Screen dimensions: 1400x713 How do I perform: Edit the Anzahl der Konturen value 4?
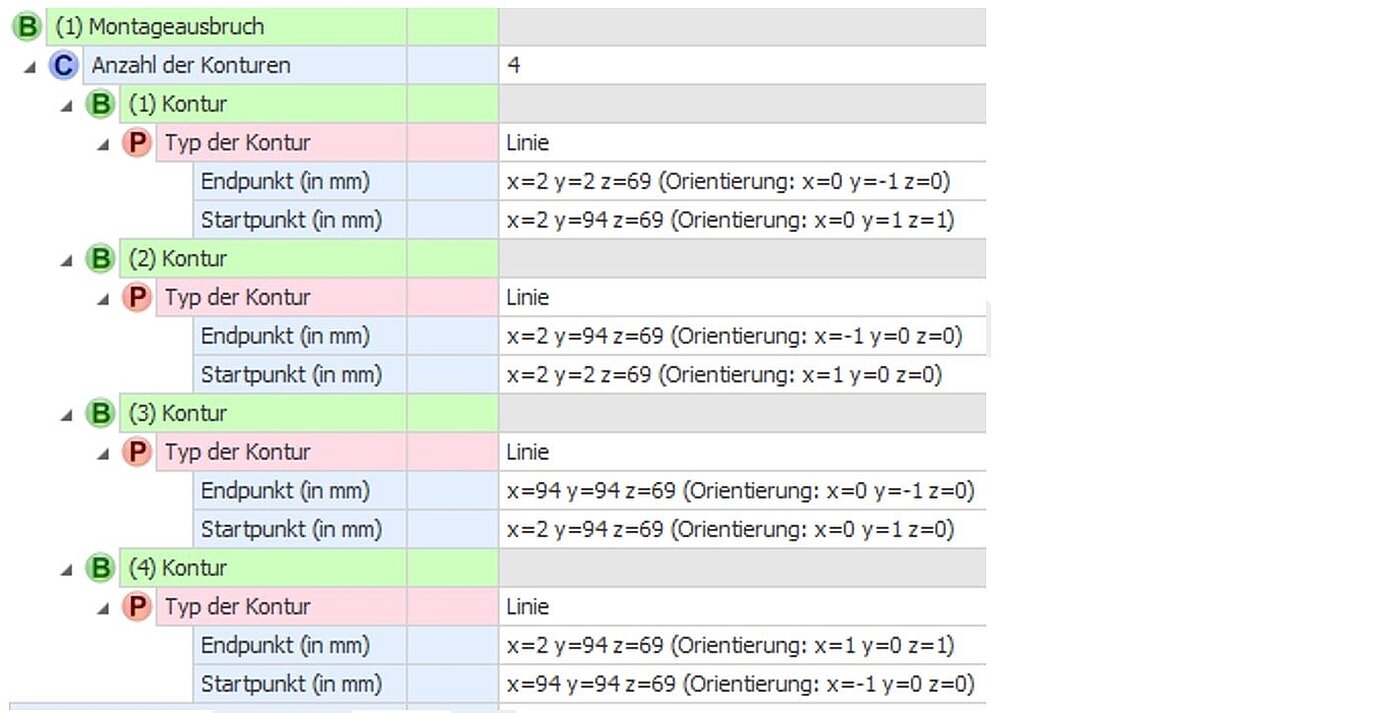(742, 66)
